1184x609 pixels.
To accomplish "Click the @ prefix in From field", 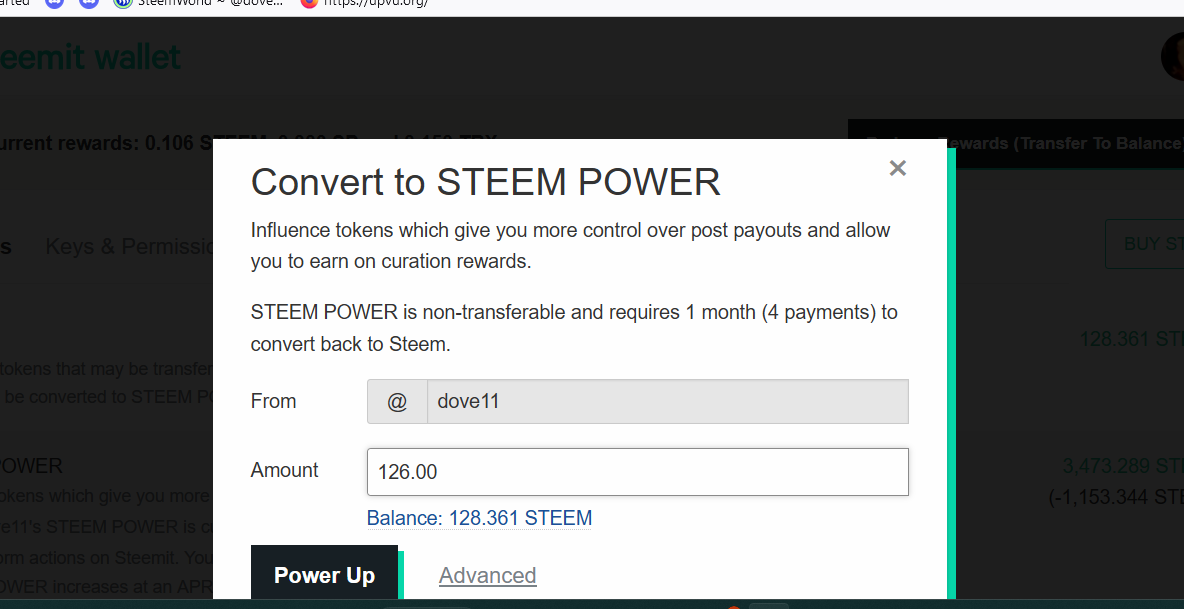I will pos(397,401).
